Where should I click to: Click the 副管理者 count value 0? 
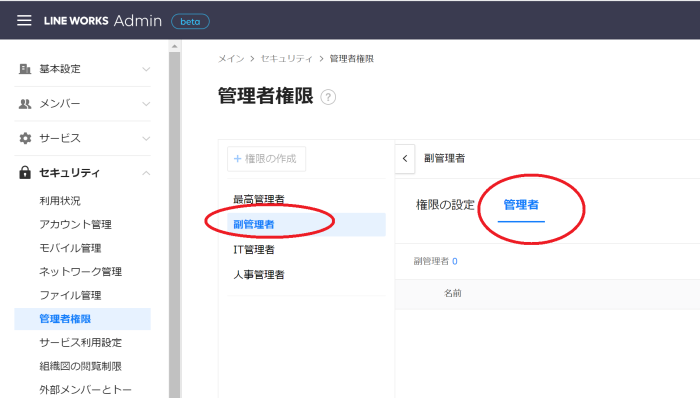(455, 261)
